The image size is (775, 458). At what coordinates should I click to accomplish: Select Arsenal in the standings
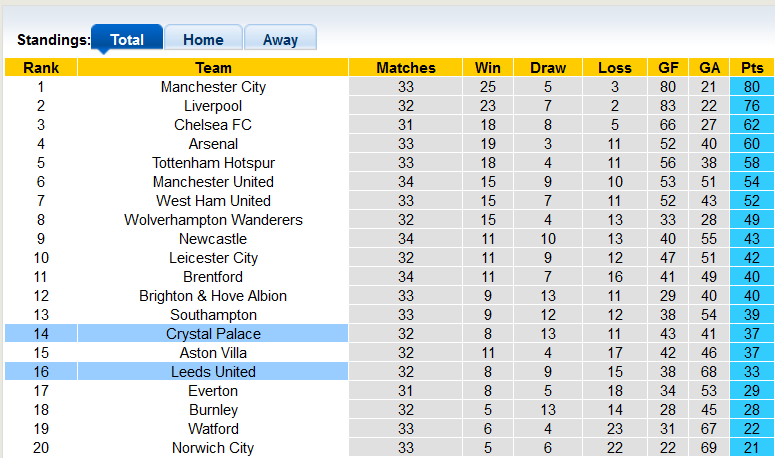click(213, 144)
